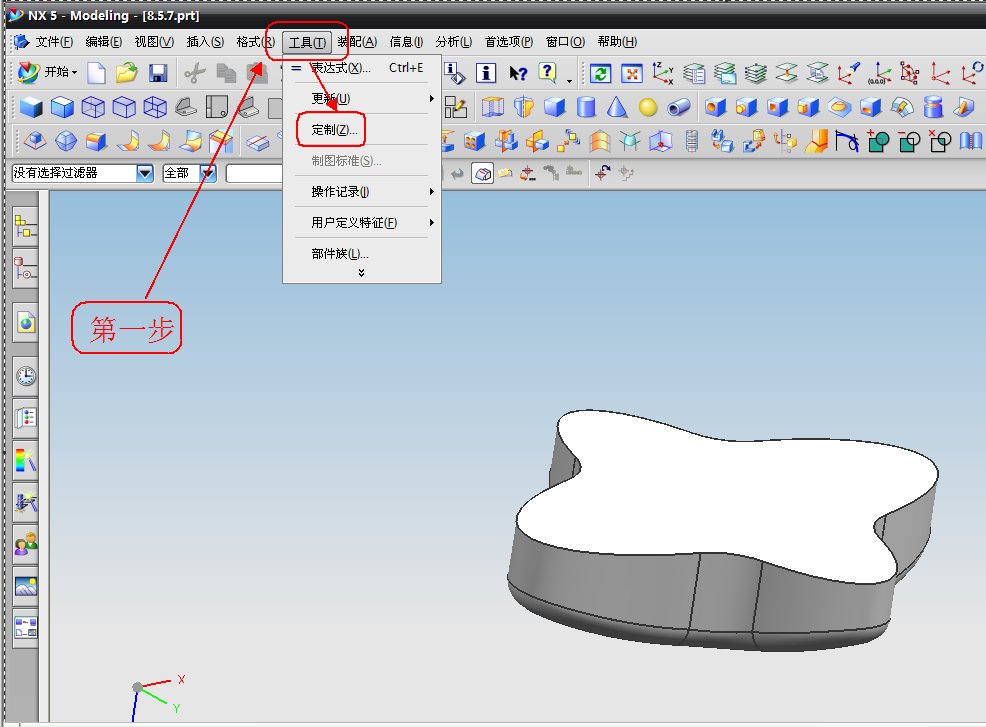Screen dimensions: 986x727
Task: Refresh the view with the green arrows icon
Action: point(600,73)
